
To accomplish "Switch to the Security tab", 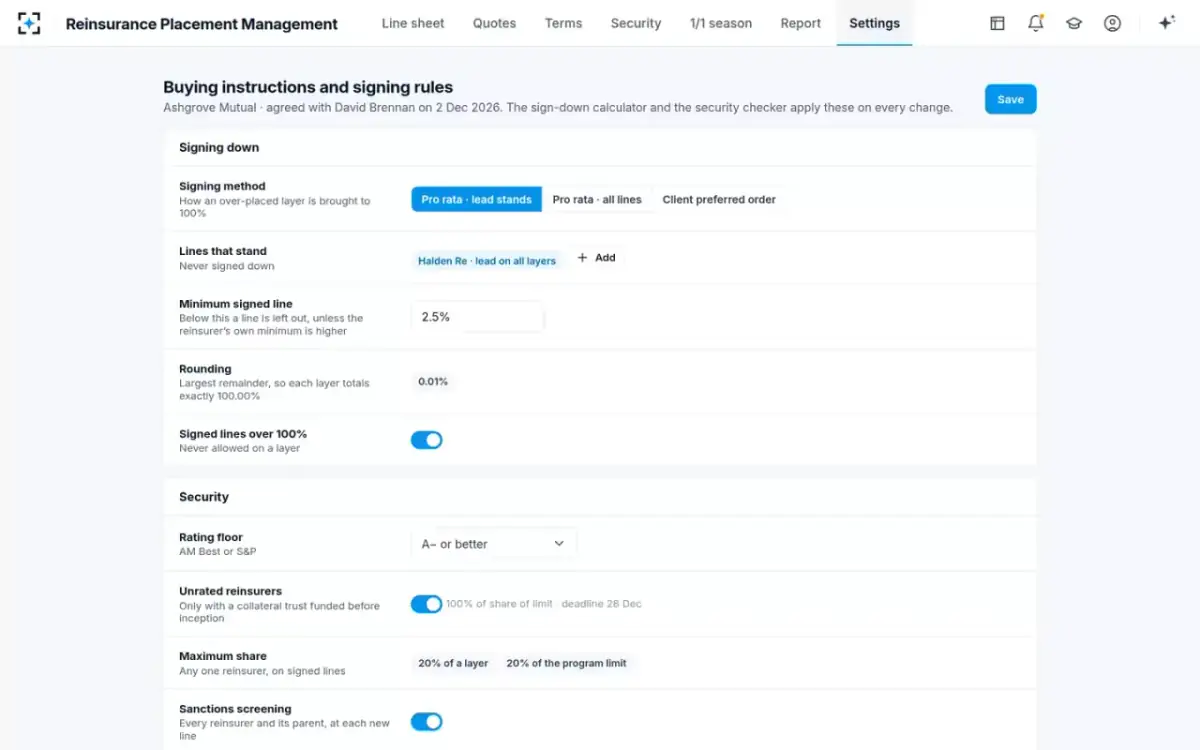I will point(636,23).
